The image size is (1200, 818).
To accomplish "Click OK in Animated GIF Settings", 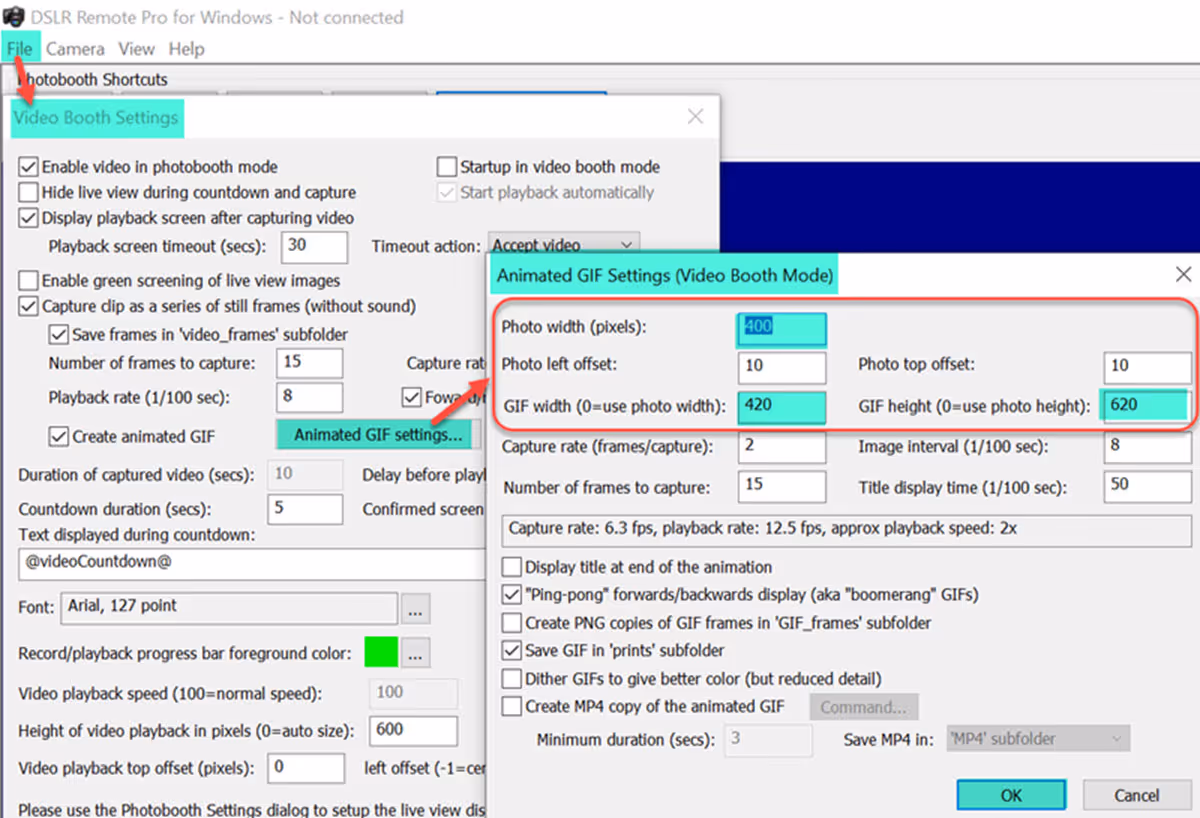I will click(1011, 796).
